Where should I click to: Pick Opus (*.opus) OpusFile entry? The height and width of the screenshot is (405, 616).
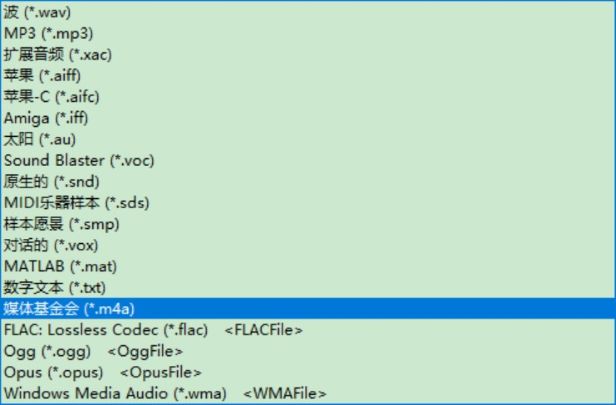pos(308,373)
